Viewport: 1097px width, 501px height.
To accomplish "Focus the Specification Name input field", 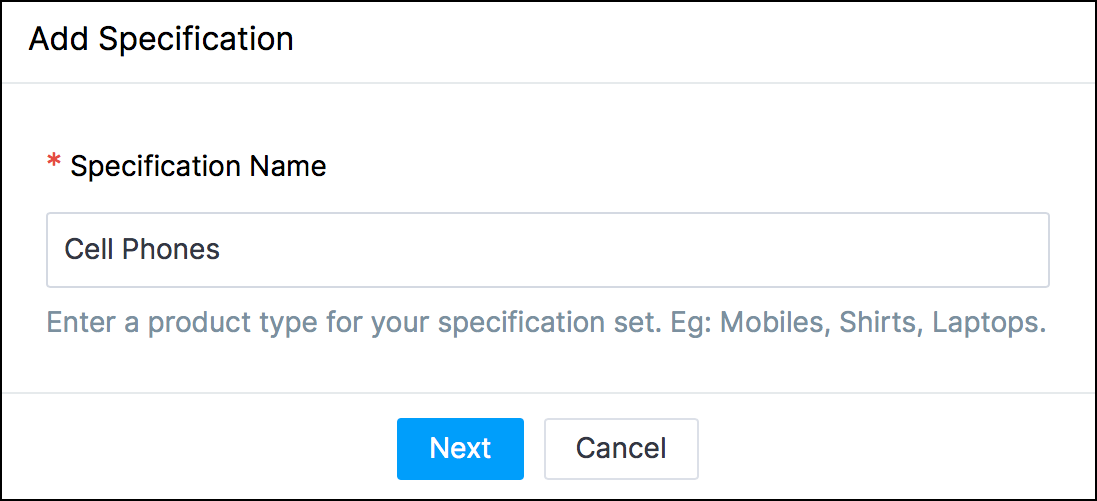I will (x=547, y=250).
